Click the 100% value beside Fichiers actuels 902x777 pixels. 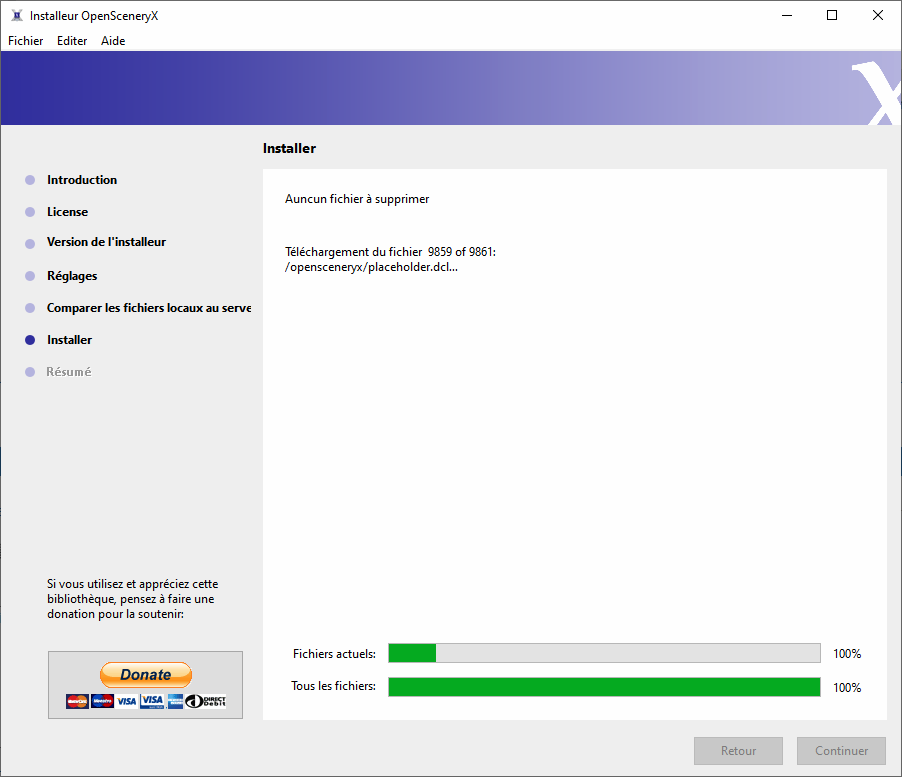tap(847, 653)
